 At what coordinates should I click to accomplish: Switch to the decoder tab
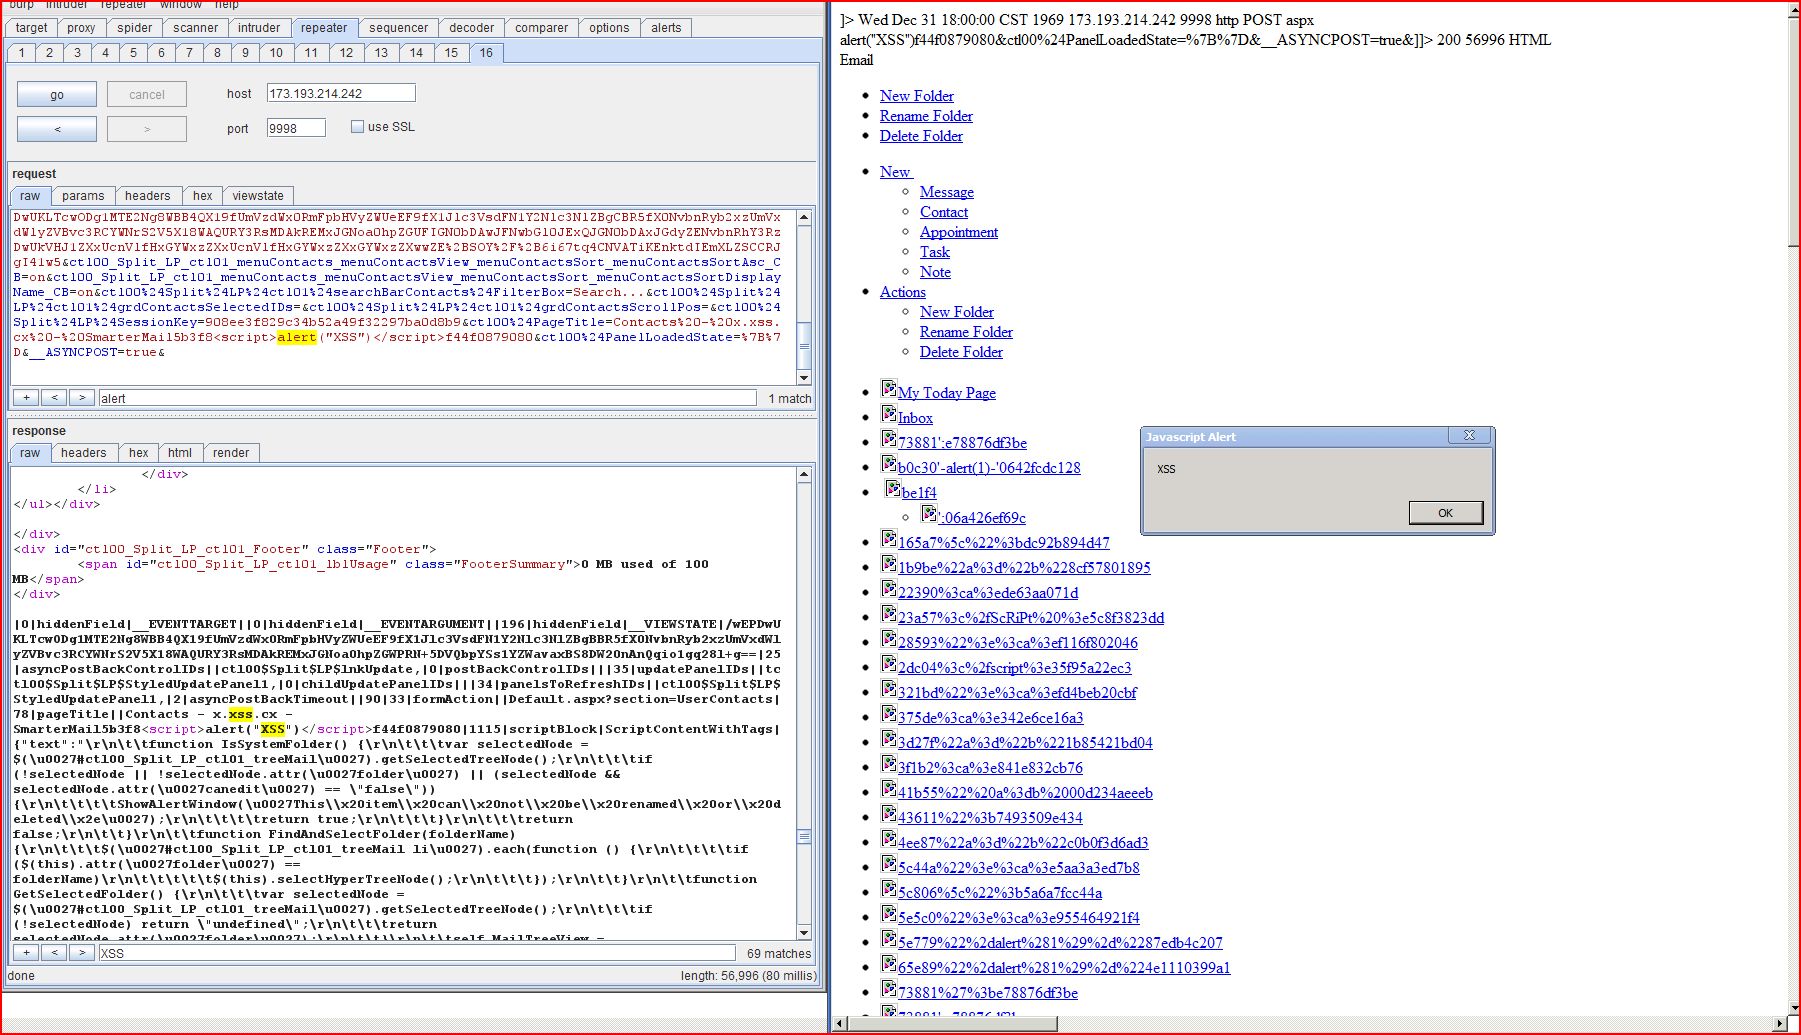click(x=471, y=28)
